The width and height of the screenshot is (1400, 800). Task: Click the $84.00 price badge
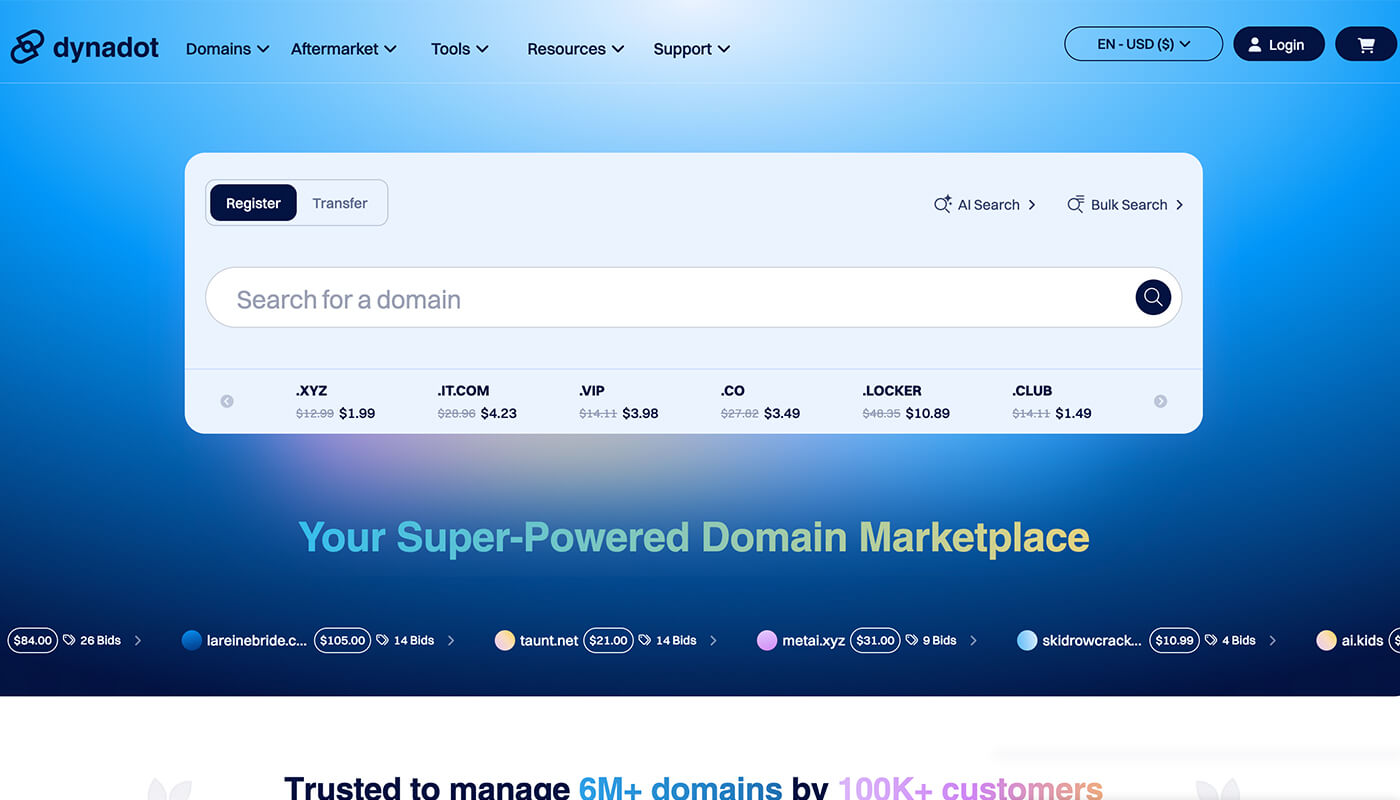[32, 640]
